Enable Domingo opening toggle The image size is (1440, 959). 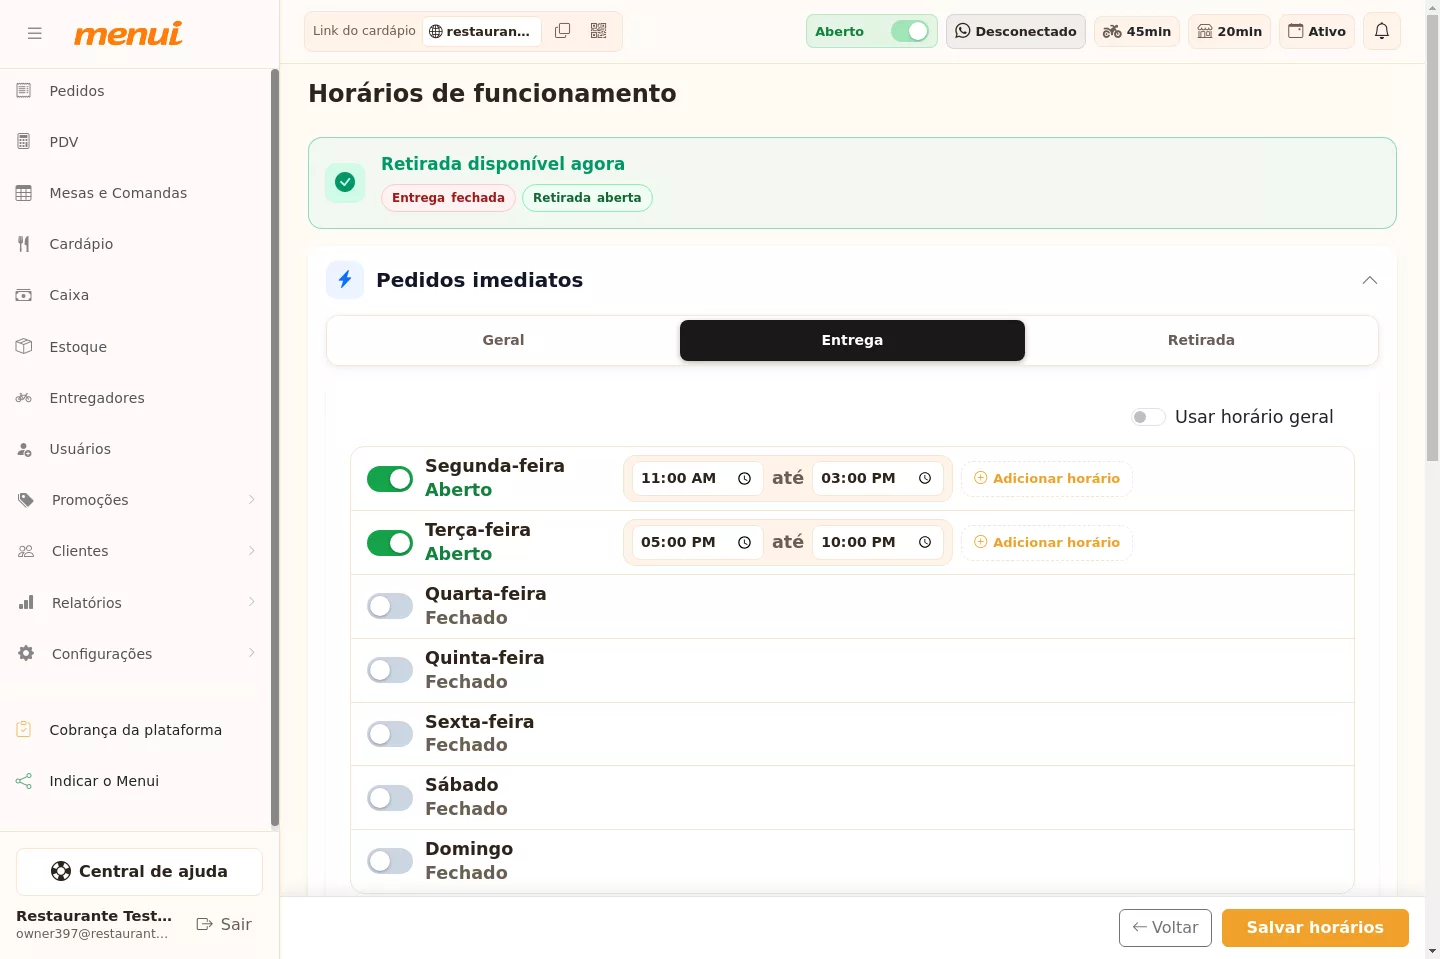390,861
